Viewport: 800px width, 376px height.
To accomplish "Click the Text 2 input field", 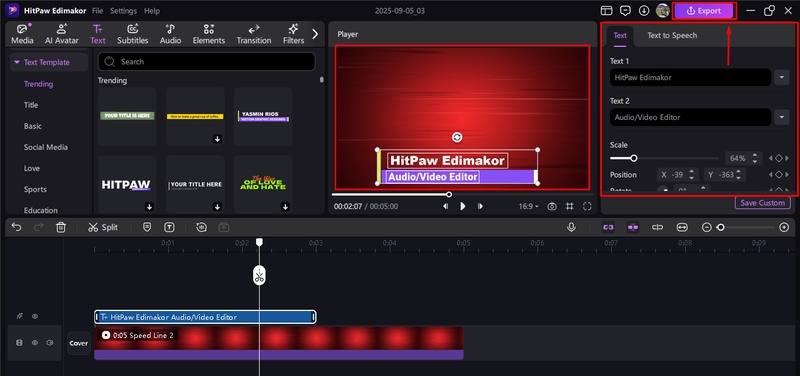I will [690, 117].
